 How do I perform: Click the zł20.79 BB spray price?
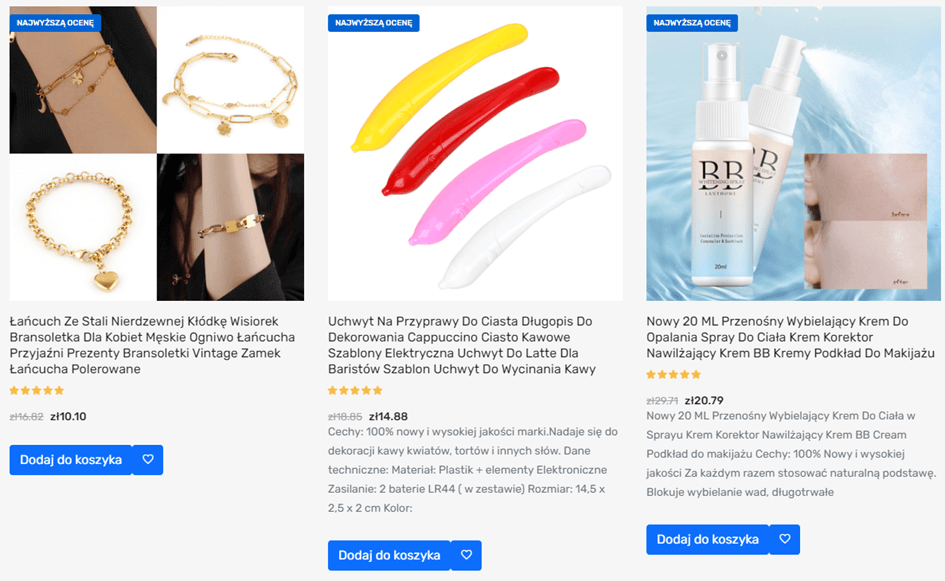tap(704, 401)
